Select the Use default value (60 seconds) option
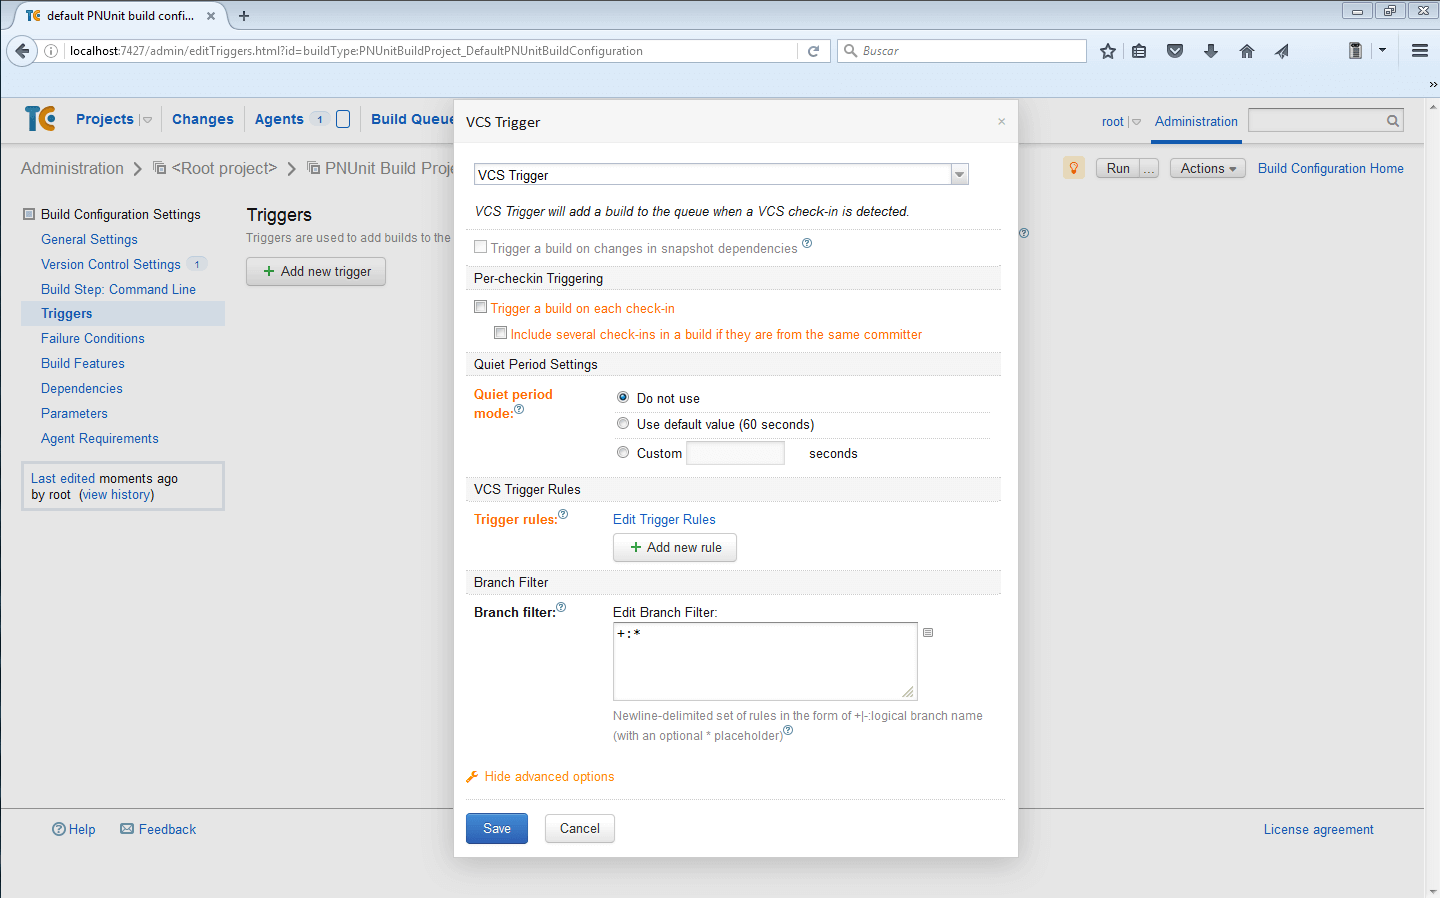 pyautogui.click(x=623, y=424)
